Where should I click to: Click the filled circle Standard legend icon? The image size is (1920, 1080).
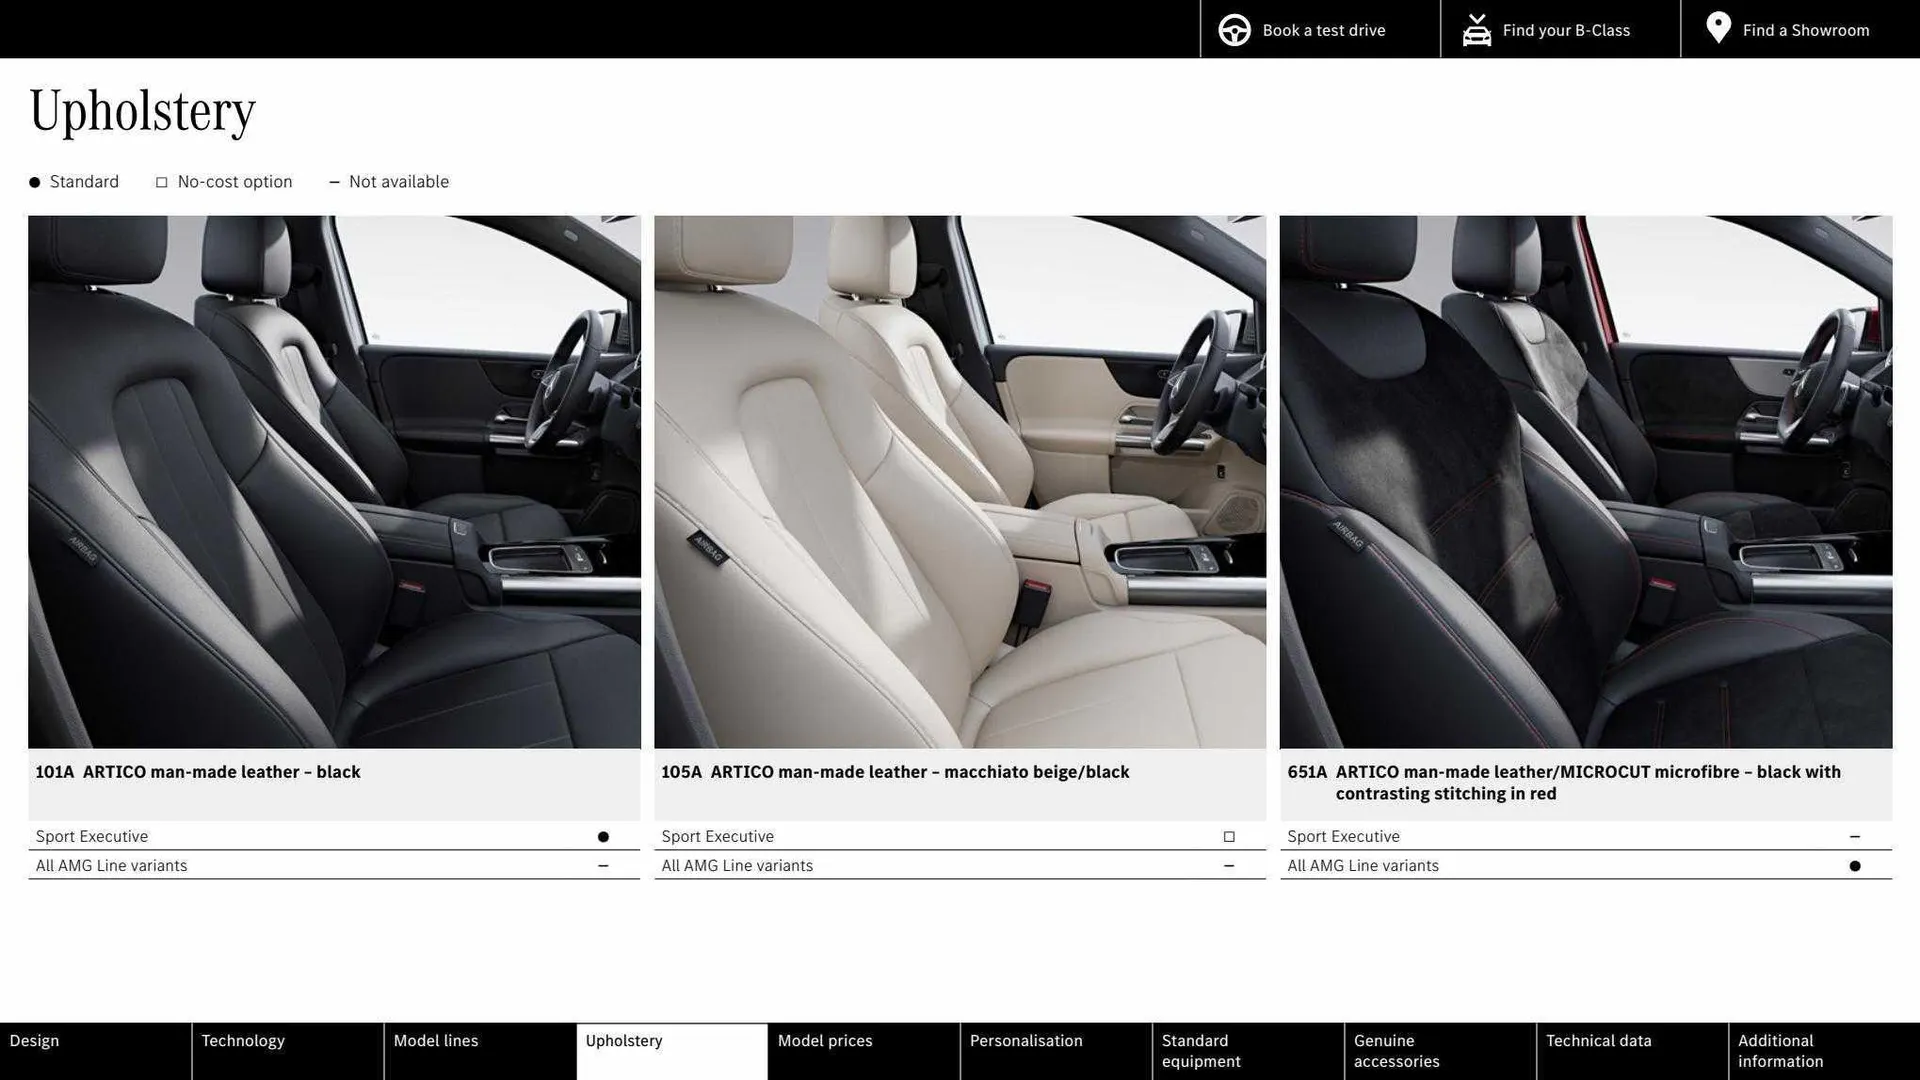pyautogui.click(x=34, y=181)
